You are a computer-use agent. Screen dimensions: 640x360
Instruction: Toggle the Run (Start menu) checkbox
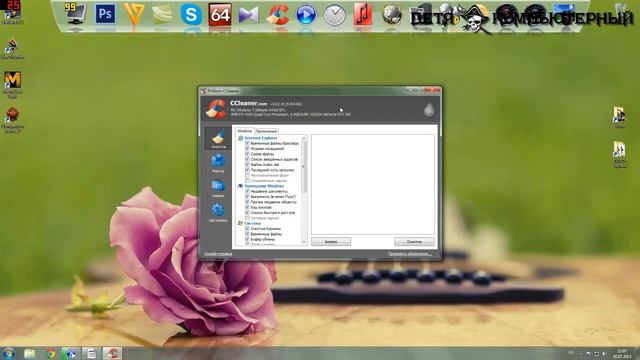247,196
